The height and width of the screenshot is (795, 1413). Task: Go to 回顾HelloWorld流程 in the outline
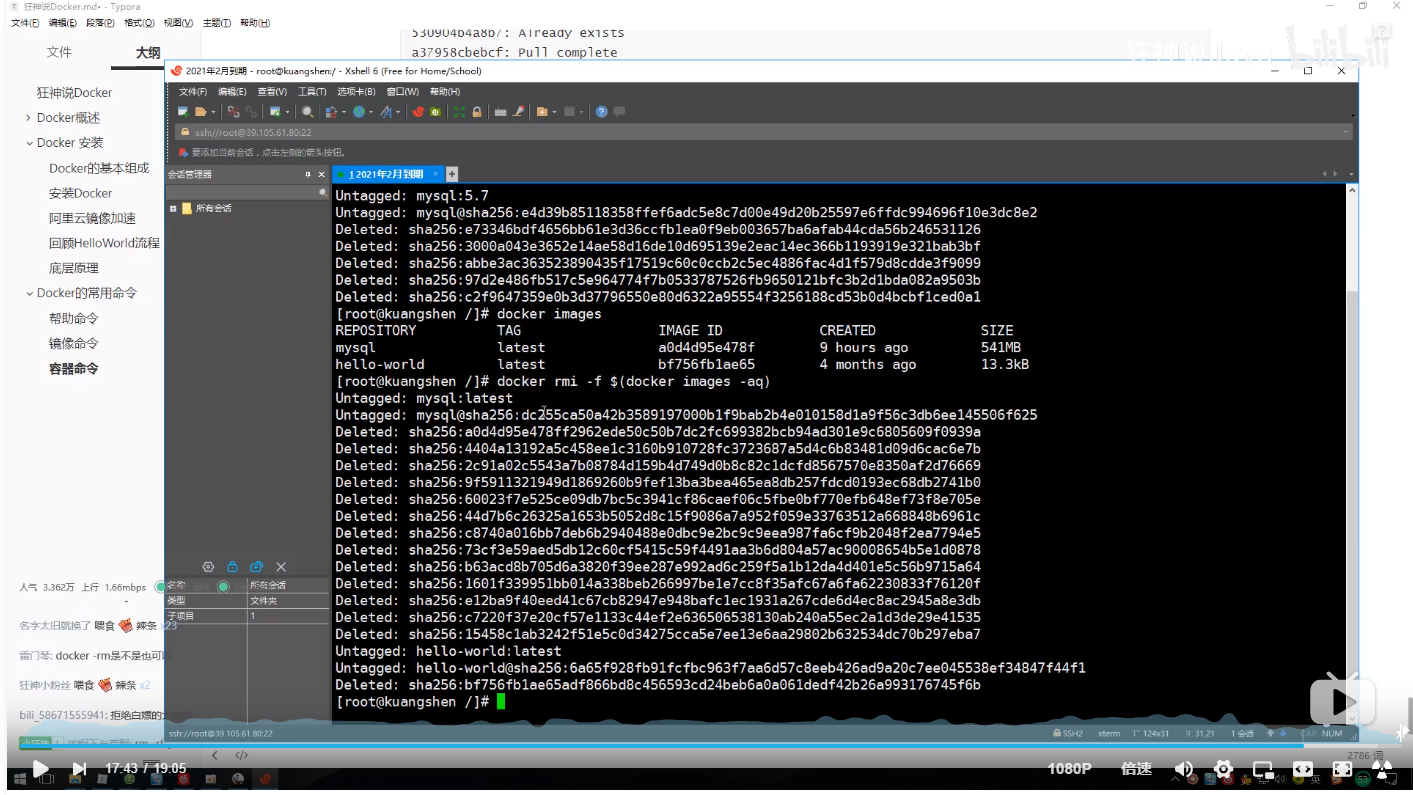coord(104,243)
